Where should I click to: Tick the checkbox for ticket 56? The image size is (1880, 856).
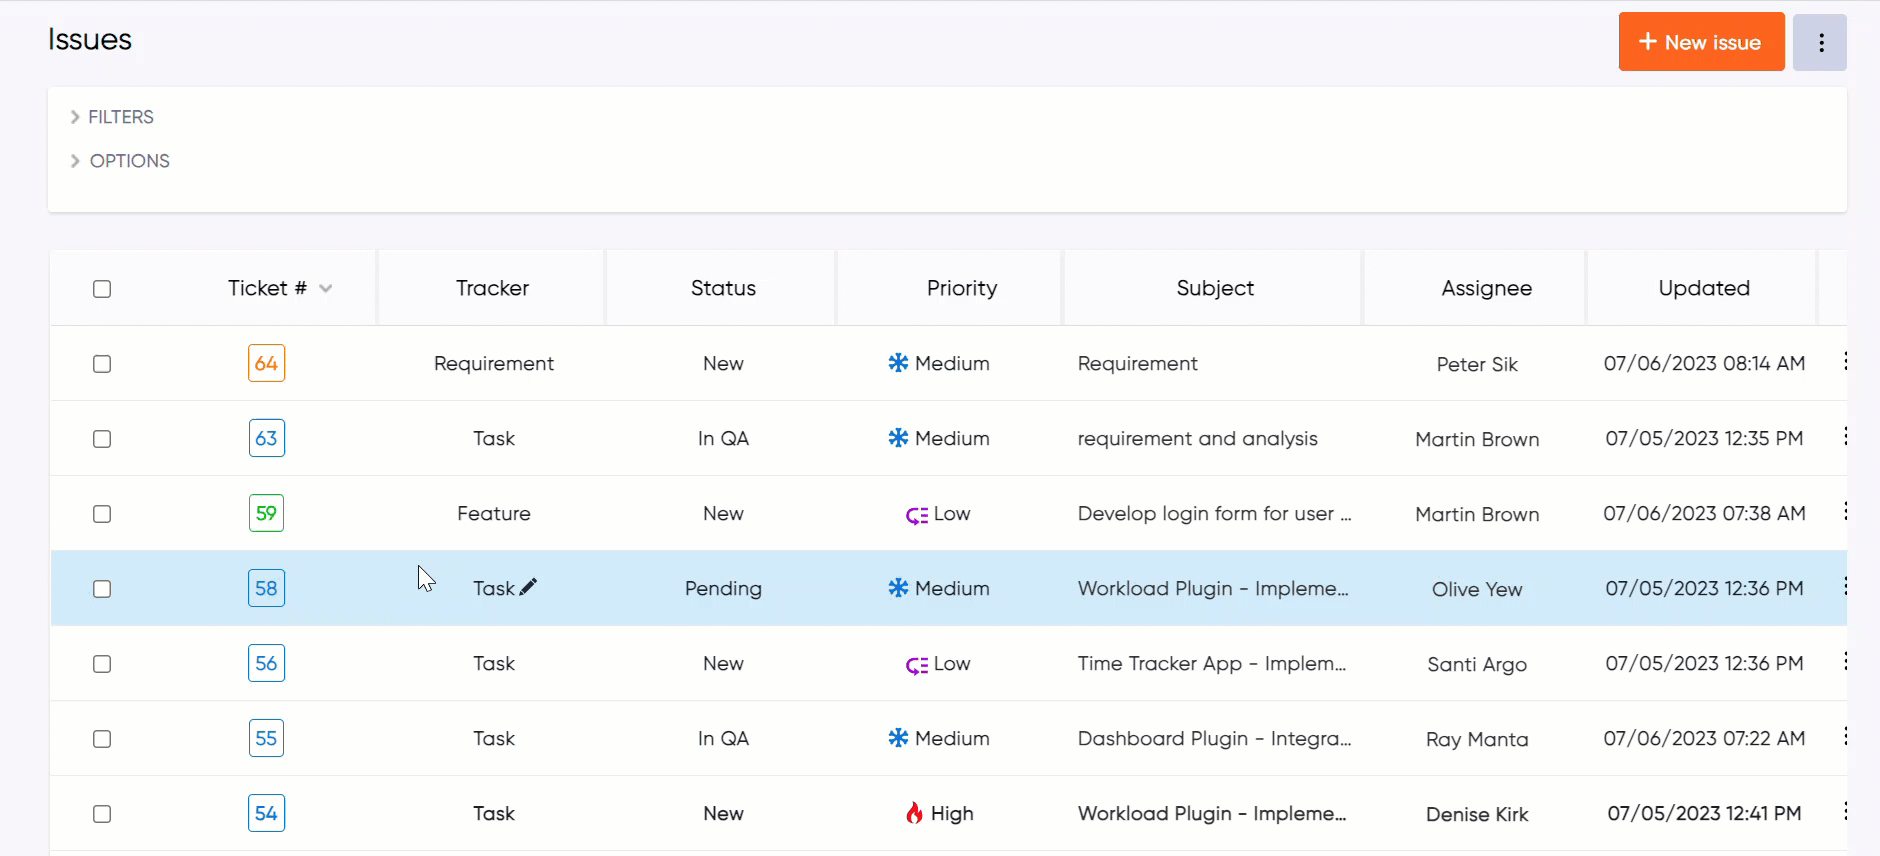pos(102,664)
